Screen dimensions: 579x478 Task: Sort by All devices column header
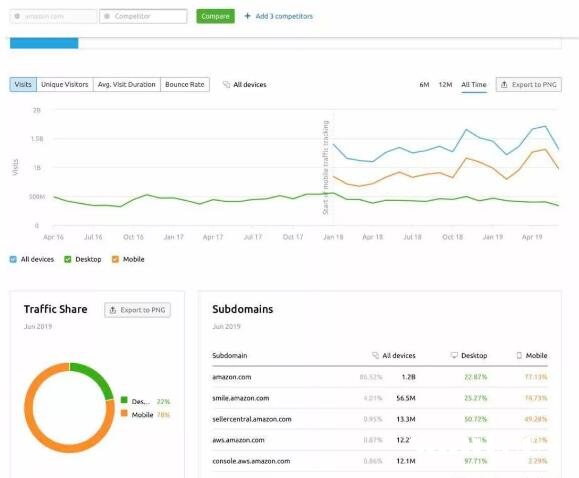pos(399,355)
